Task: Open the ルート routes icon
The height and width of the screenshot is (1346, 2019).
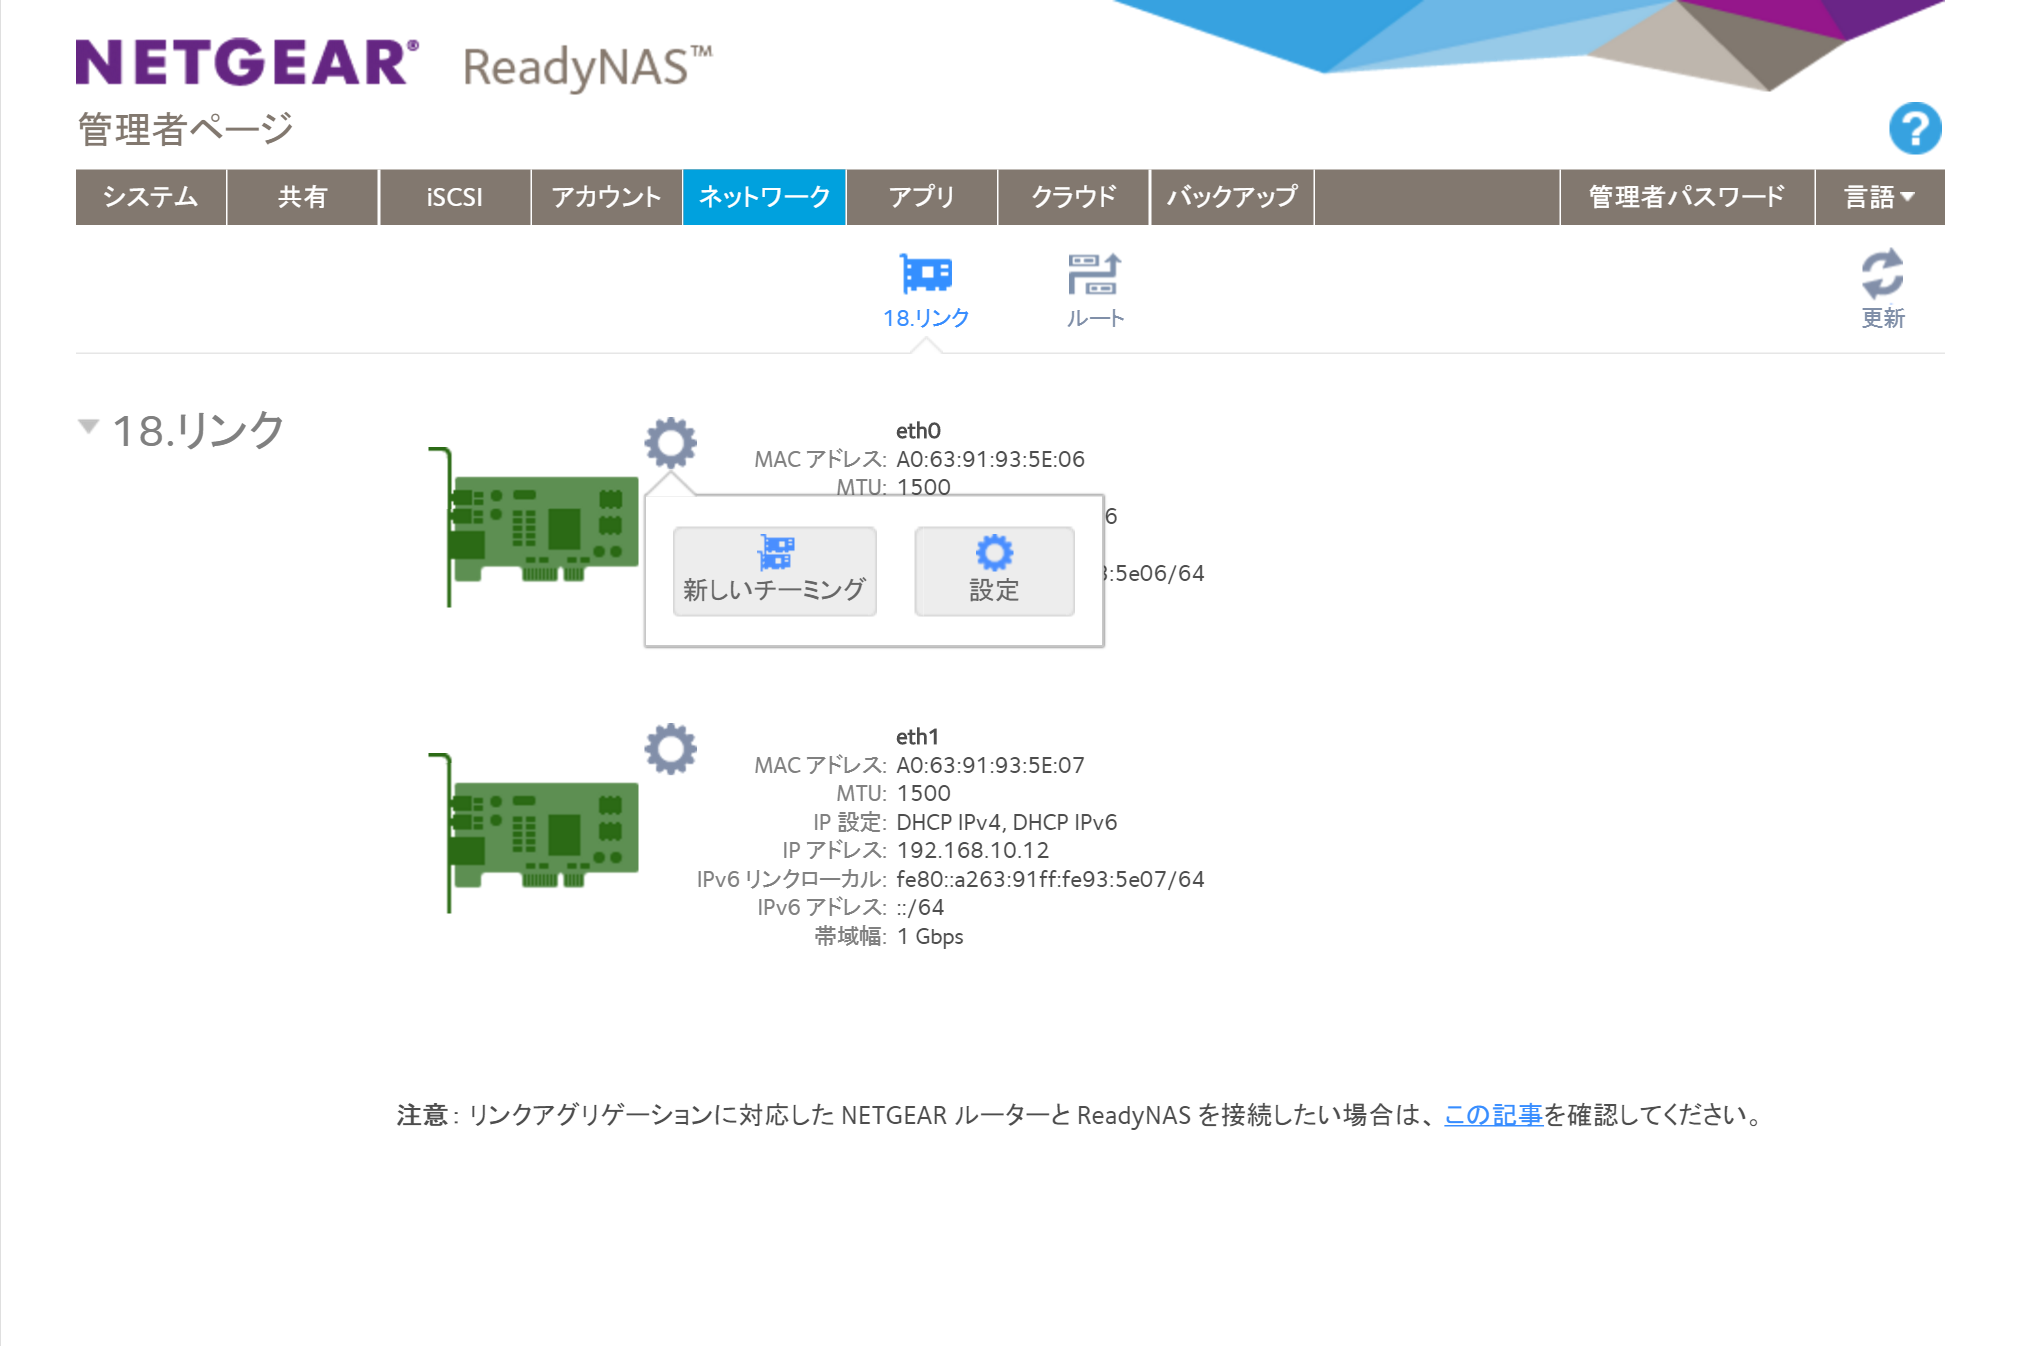Action: tap(1095, 290)
